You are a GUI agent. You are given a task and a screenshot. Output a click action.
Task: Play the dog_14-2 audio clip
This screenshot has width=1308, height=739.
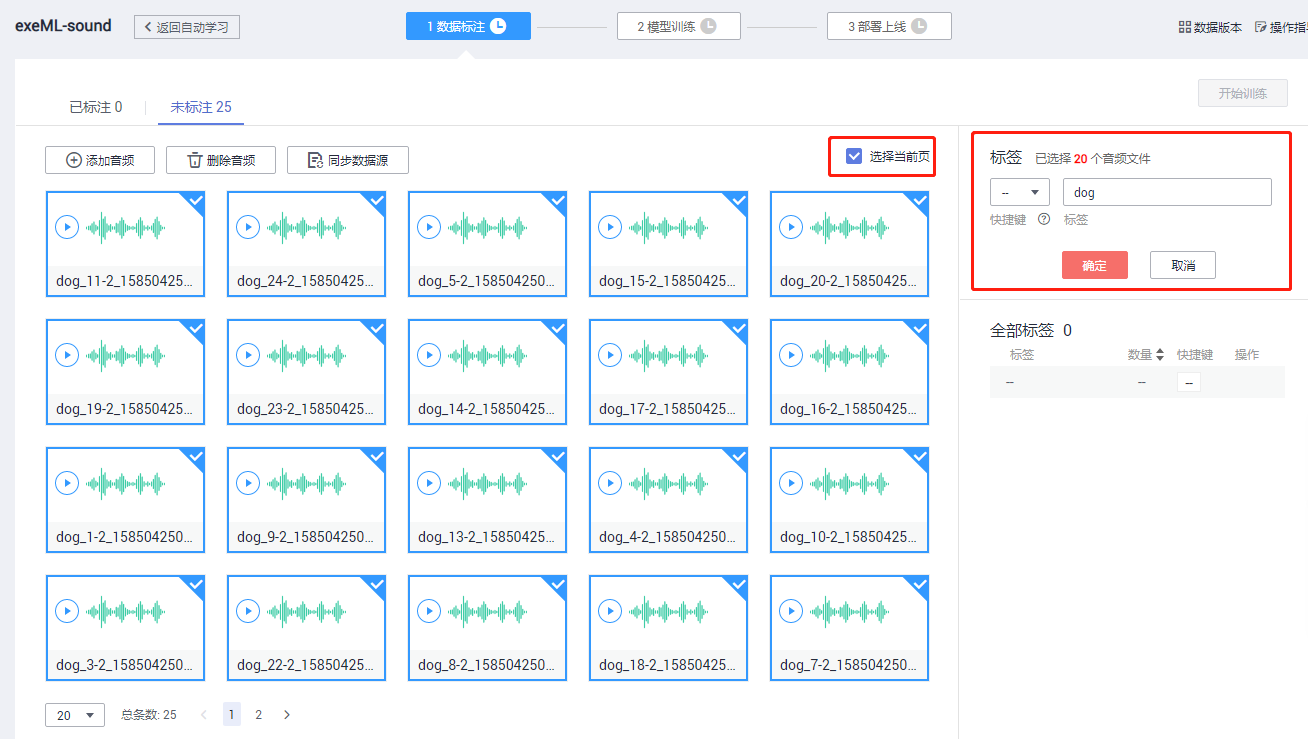tap(429, 355)
